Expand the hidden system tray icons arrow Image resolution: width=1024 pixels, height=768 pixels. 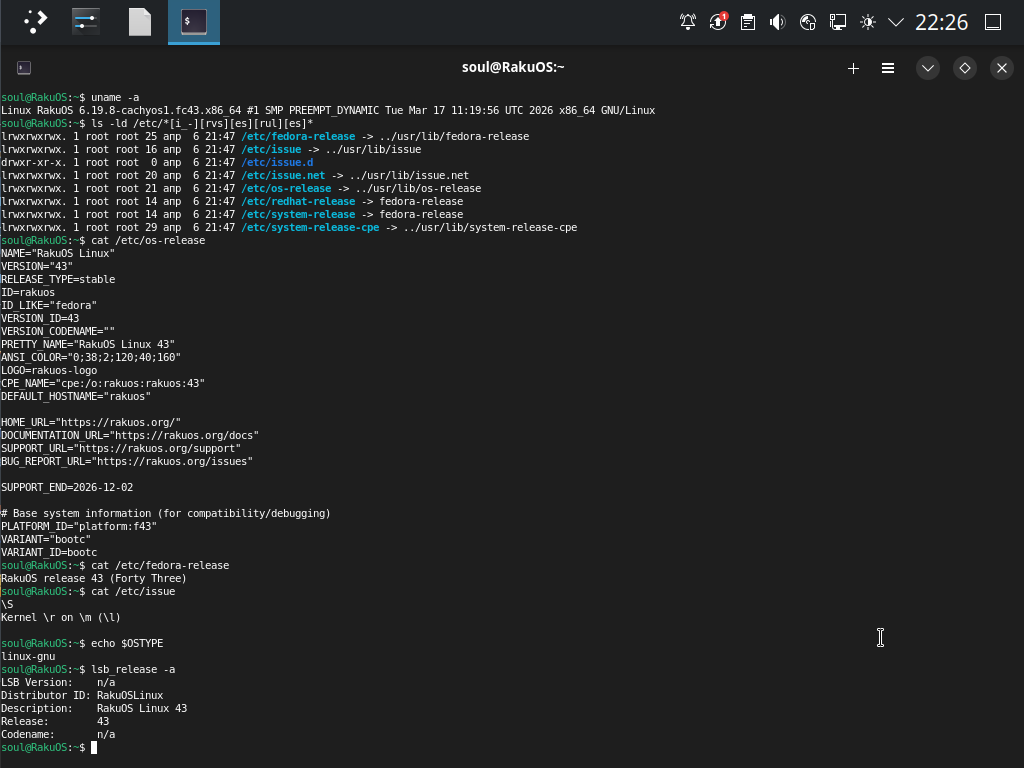(x=896, y=22)
